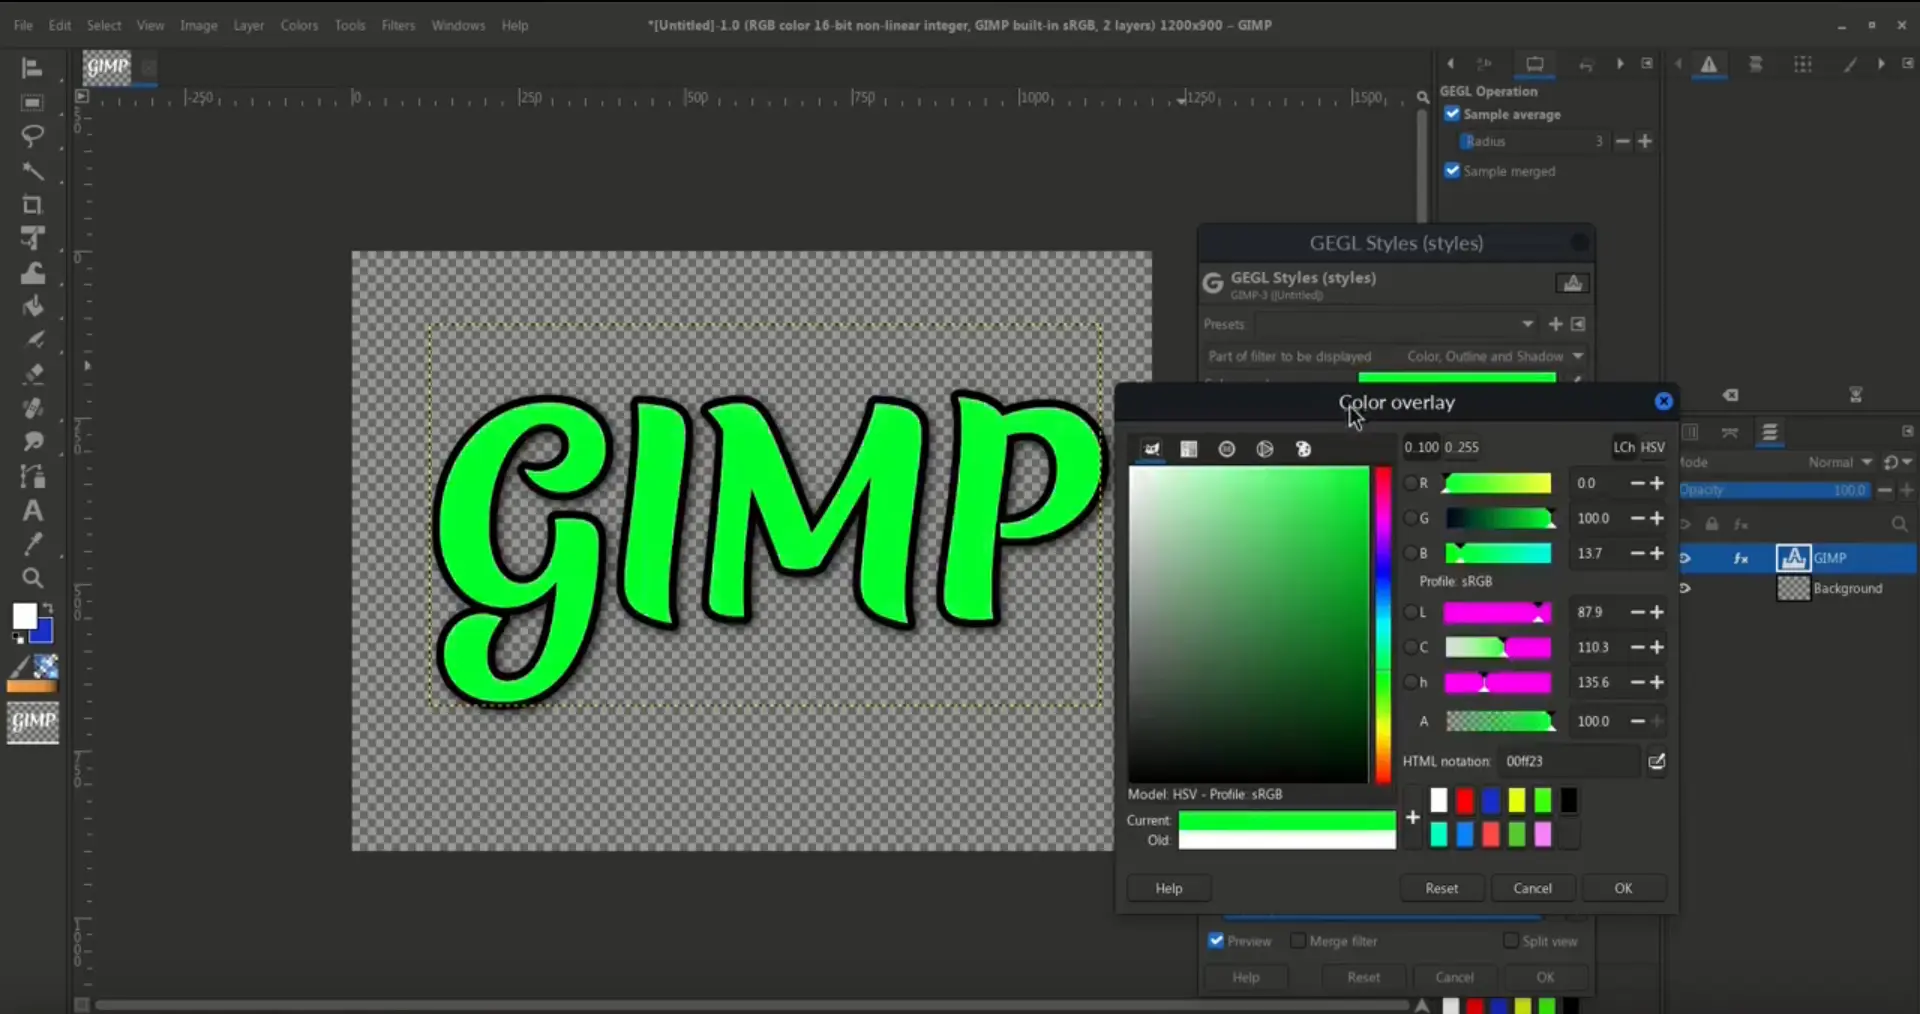Pick color from screen next to HTML notation
The width and height of the screenshot is (1920, 1014).
1657,762
